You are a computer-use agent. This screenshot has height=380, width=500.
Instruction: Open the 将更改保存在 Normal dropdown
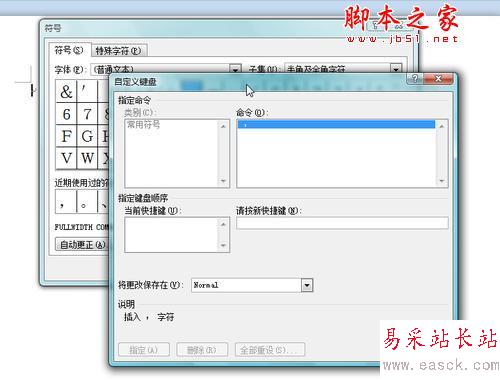307,285
